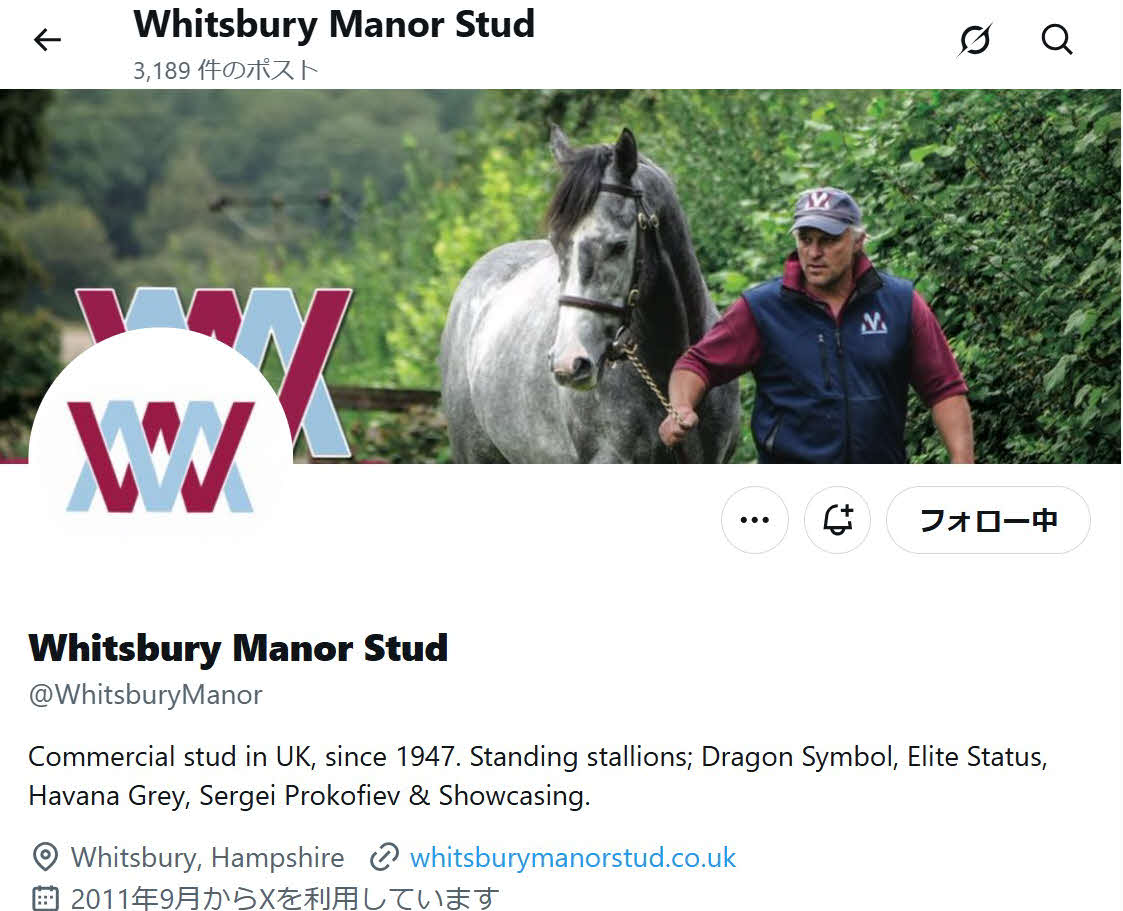Image resolution: width=1123 pixels, height=911 pixels.
Task: Click the 3,189 件のポスト count
Action: point(226,70)
